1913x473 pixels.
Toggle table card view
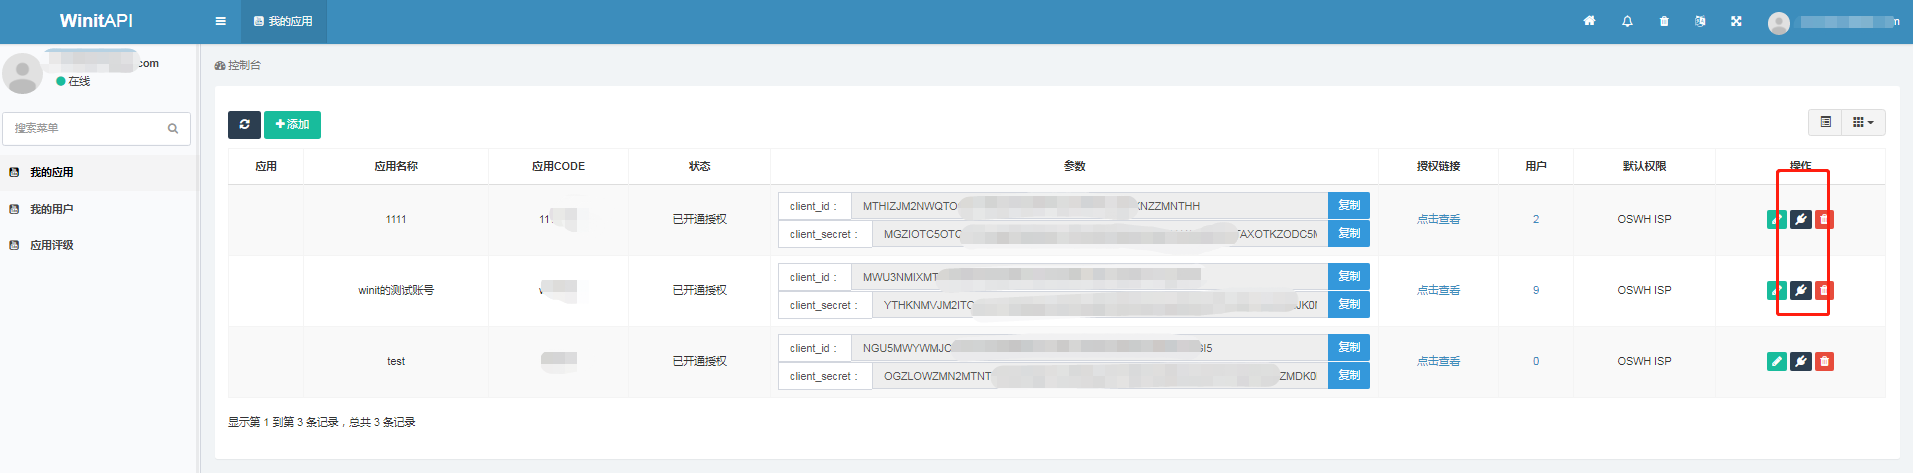click(1825, 122)
